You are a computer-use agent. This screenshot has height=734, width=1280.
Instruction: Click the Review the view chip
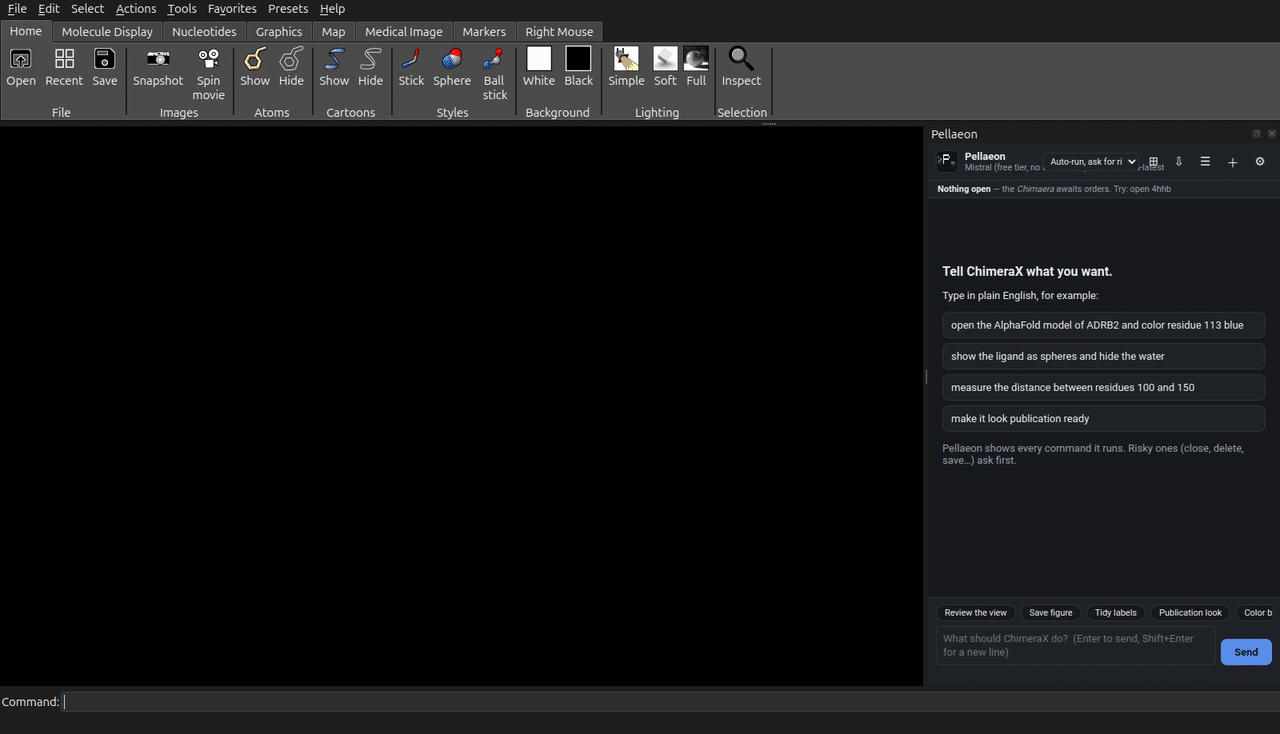(976, 613)
